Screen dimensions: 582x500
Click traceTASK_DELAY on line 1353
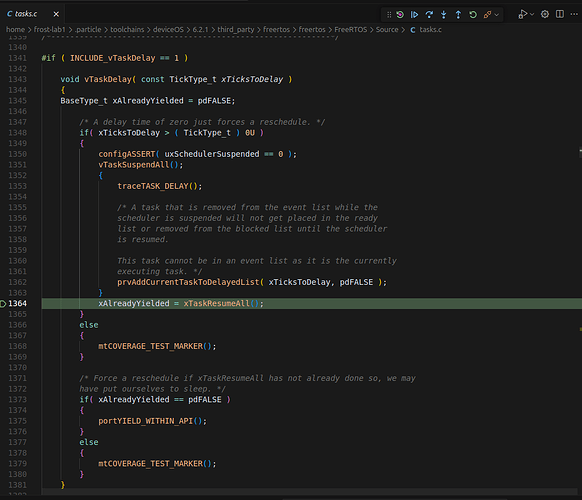click(153, 186)
